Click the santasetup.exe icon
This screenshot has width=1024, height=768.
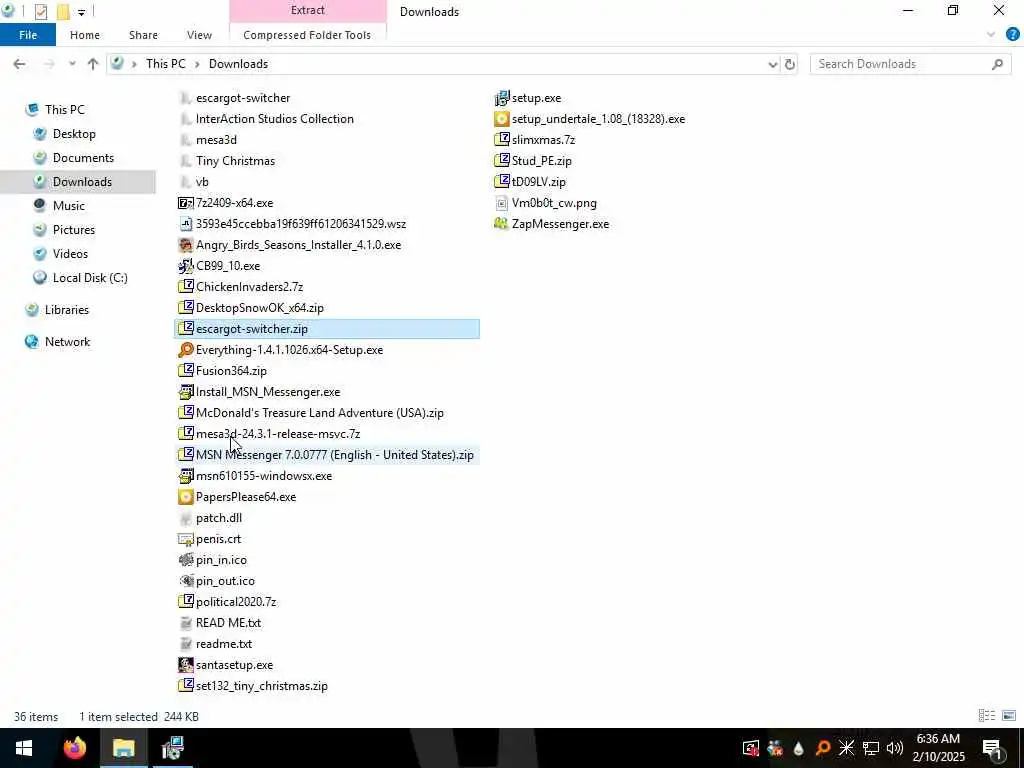pyautogui.click(x=185, y=665)
